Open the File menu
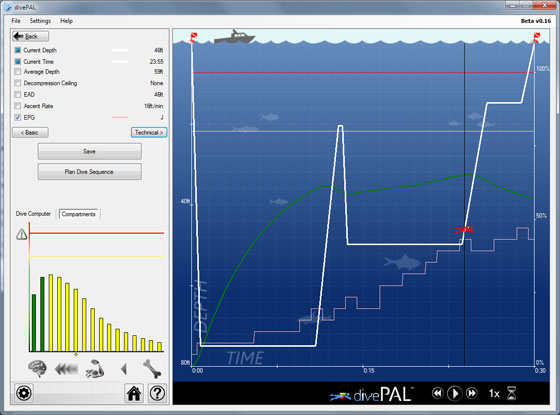Viewport: 560px width, 415px height. click(16, 21)
